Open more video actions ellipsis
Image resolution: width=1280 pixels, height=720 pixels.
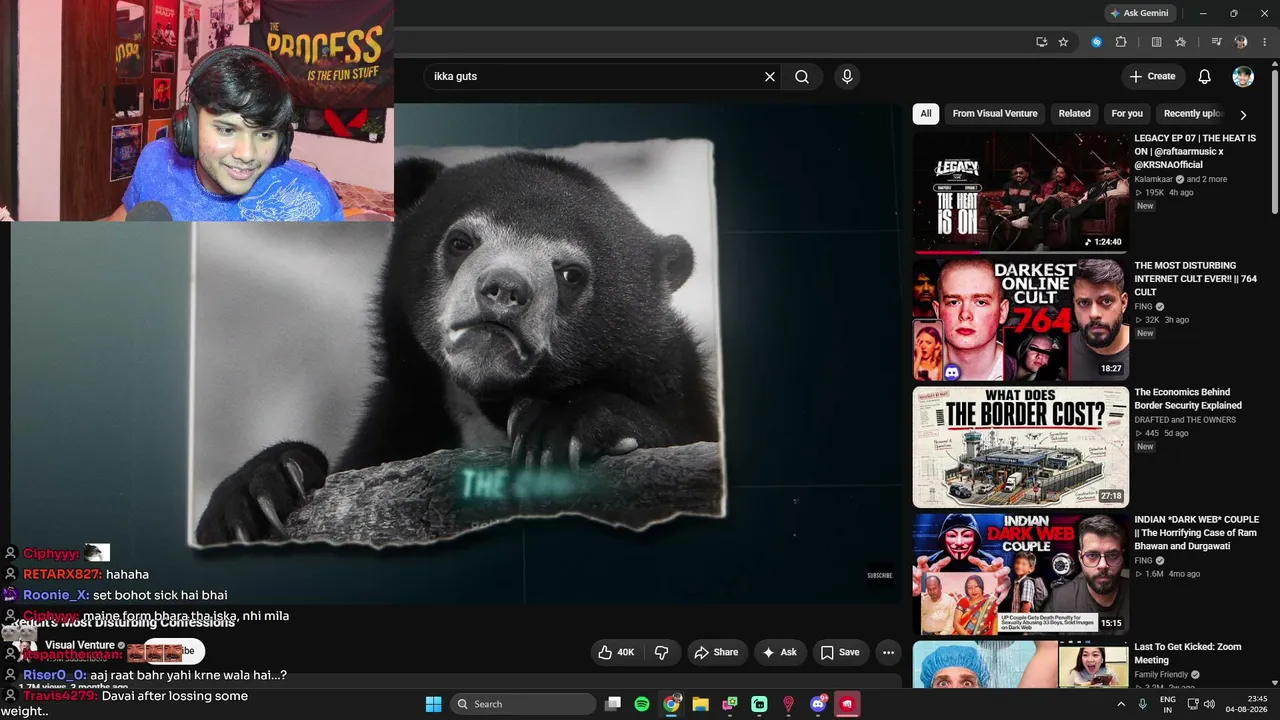tap(888, 652)
